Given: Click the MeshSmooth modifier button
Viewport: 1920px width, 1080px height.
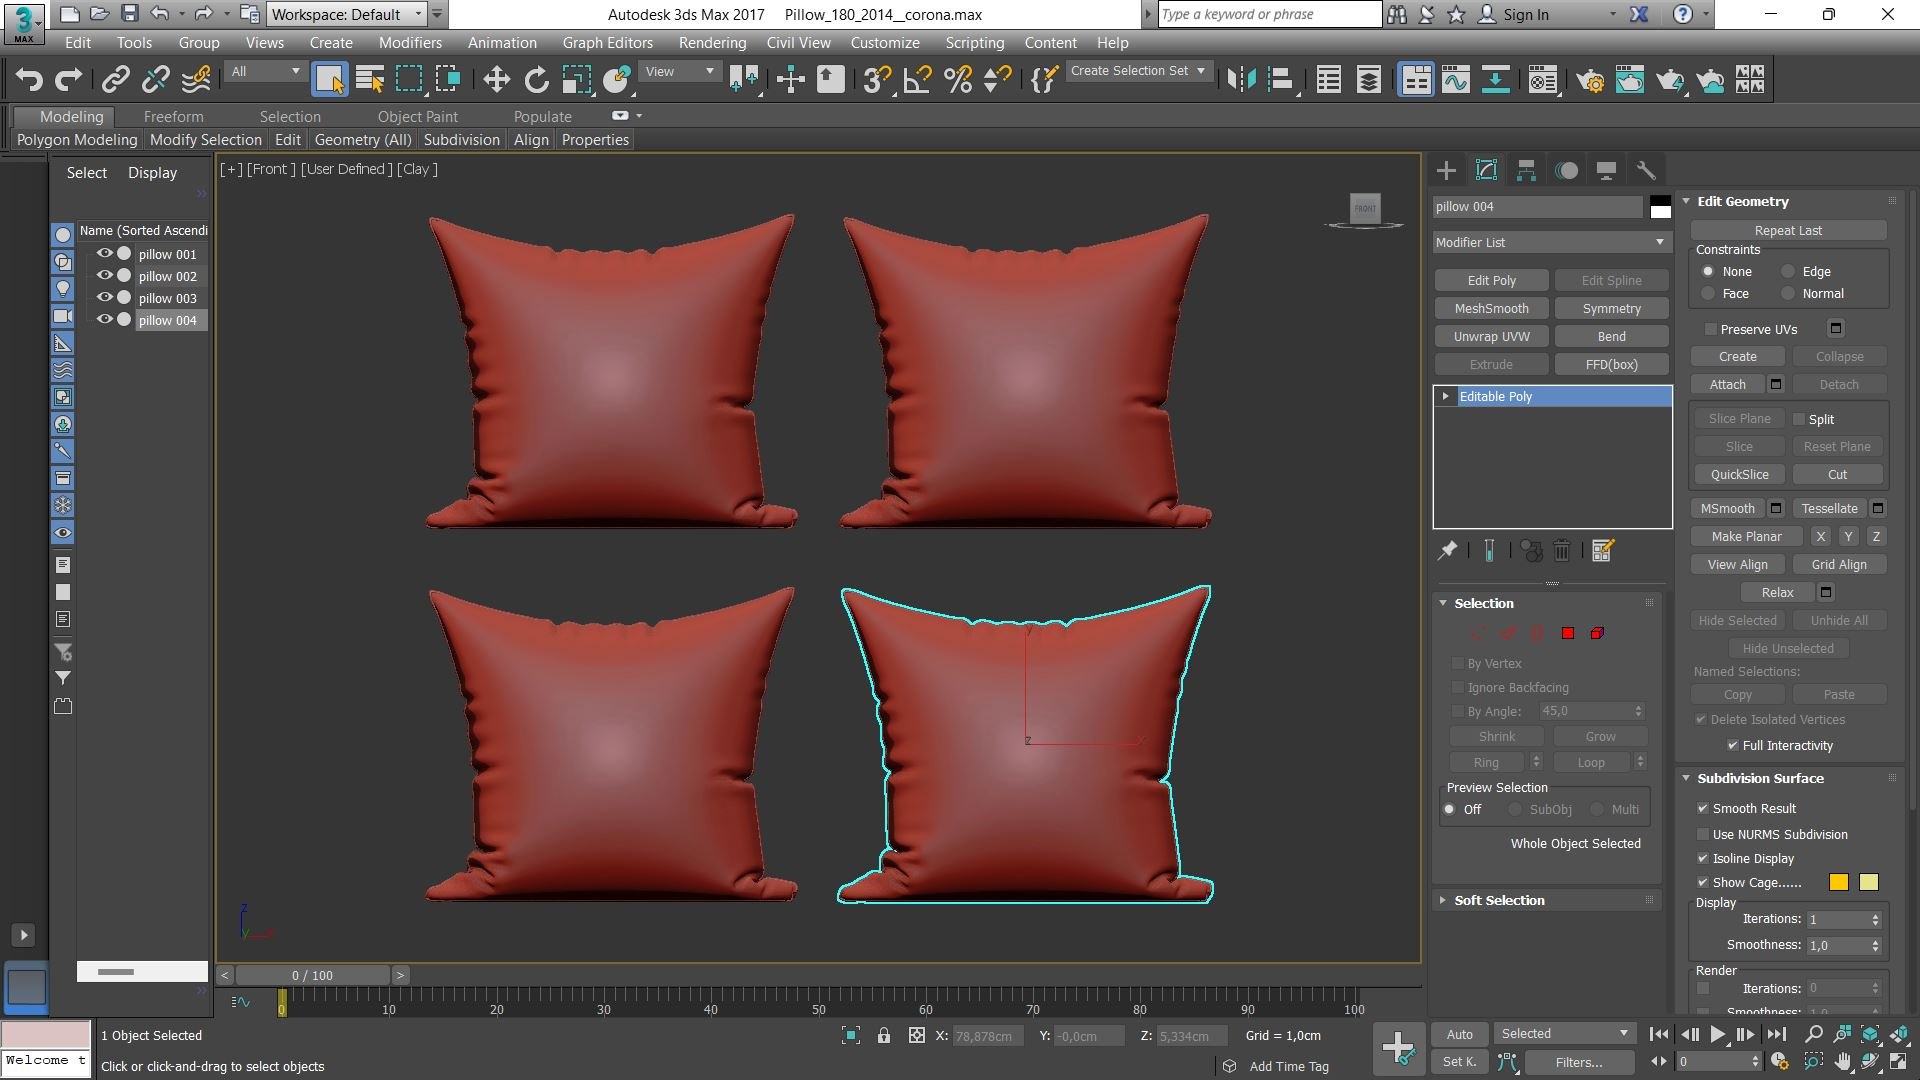Looking at the screenshot, I should pos(1491,308).
